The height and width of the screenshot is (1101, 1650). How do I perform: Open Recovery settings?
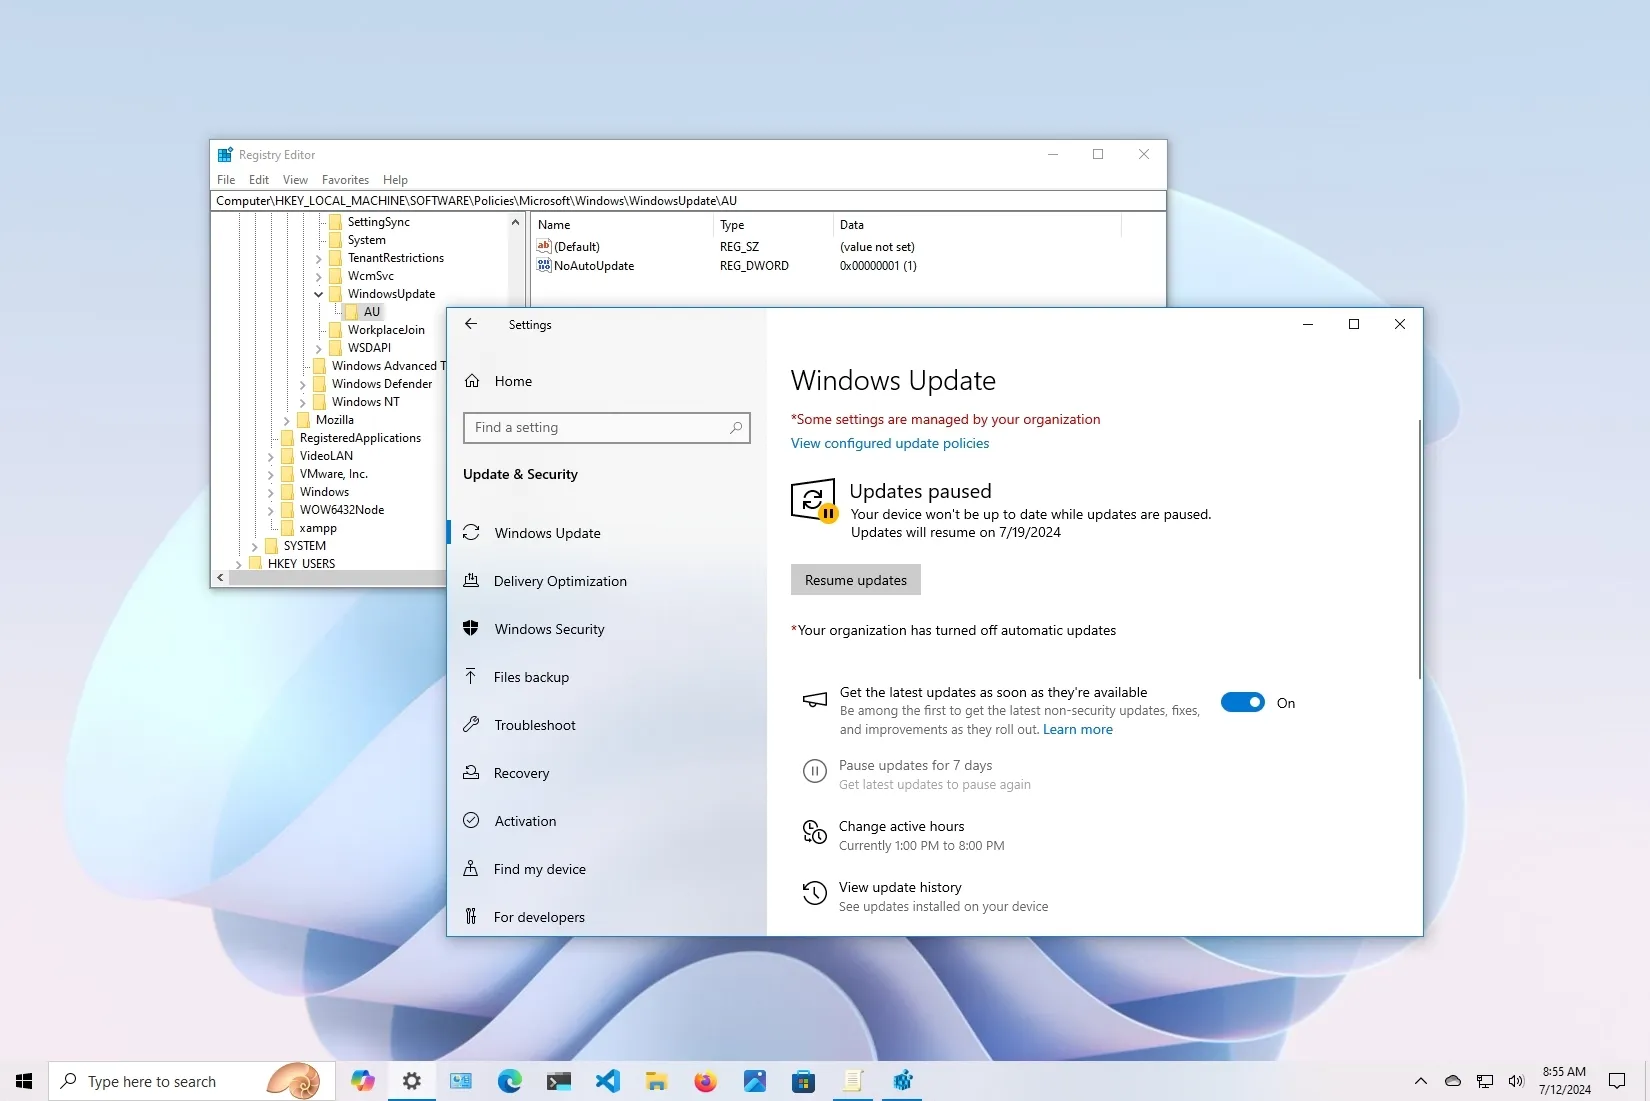point(520,773)
